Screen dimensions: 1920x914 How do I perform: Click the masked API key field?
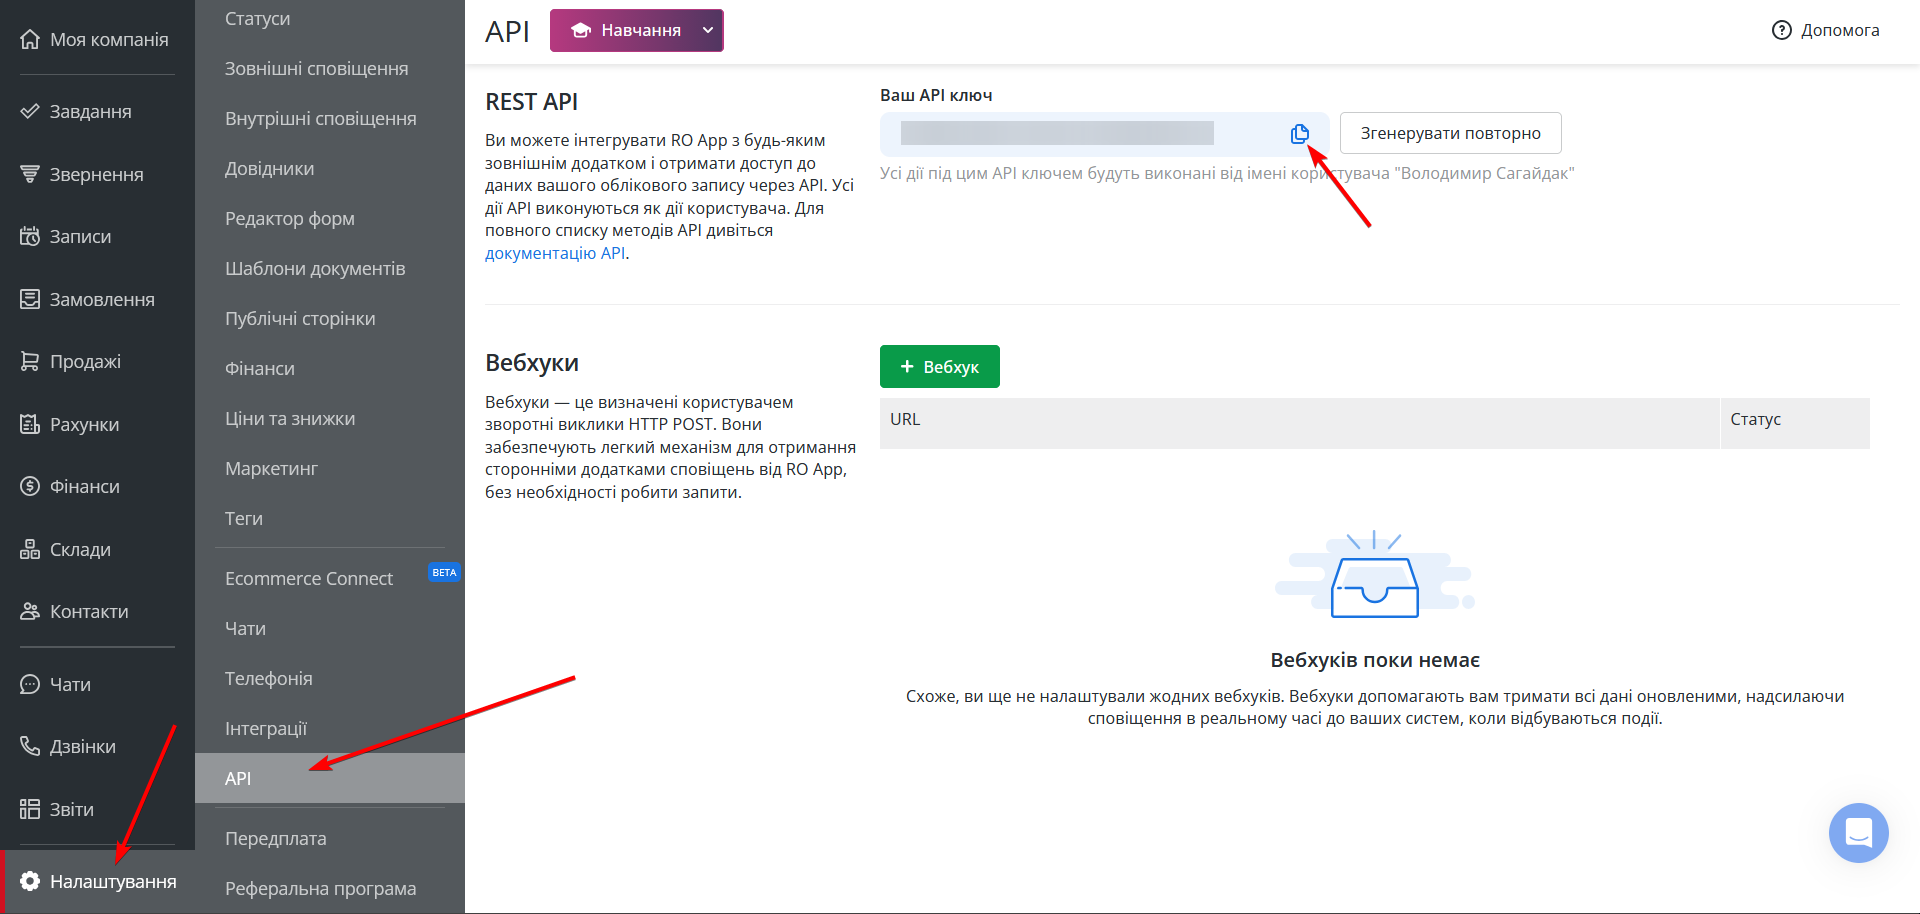click(1056, 132)
